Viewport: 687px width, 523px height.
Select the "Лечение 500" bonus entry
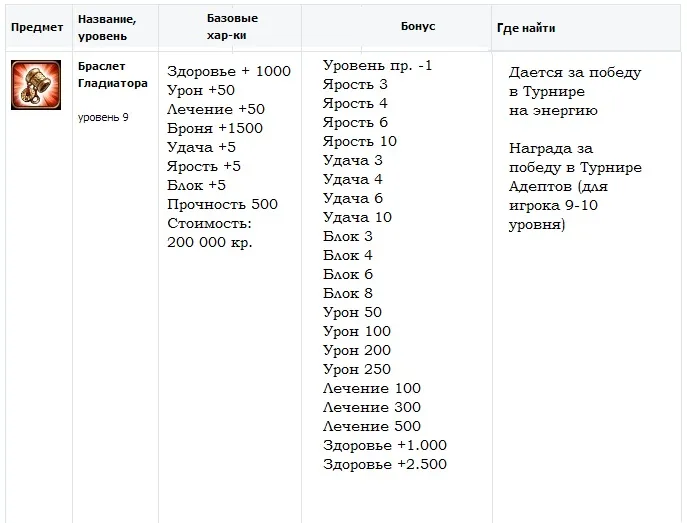click(x=372, y=426)
